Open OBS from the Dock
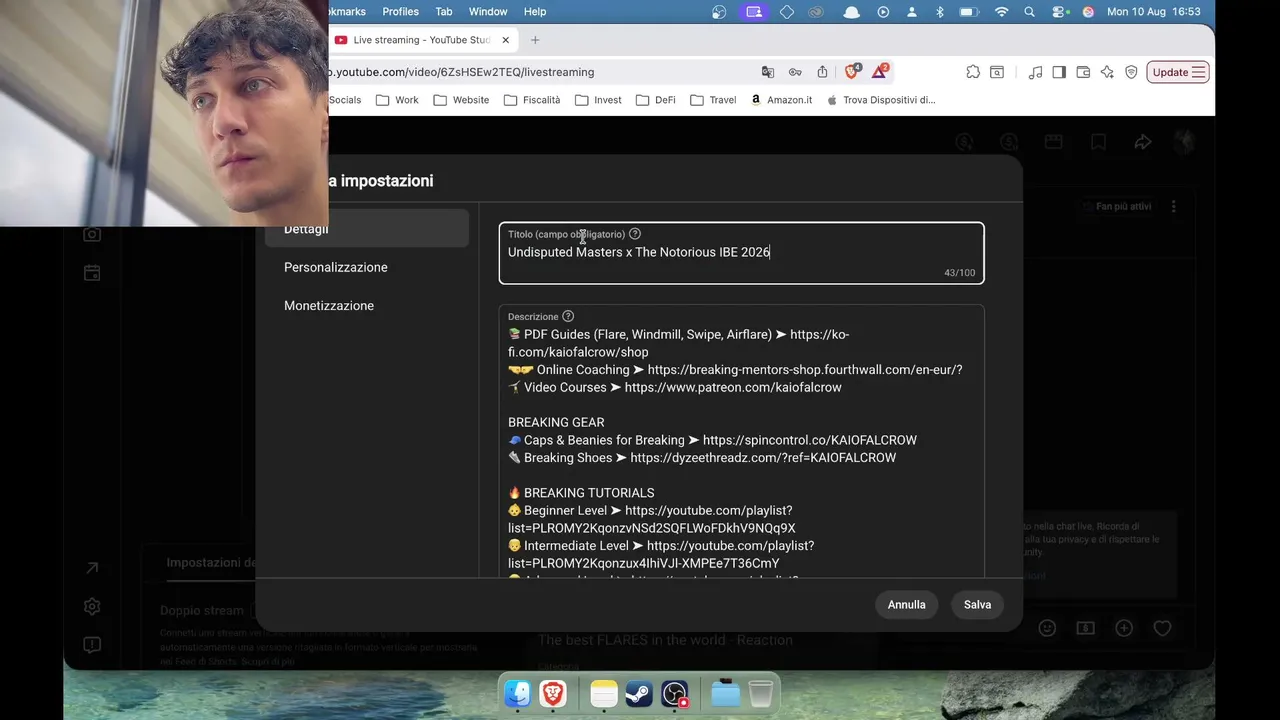The image size is (1280, 720). click(x=675, y=693)
